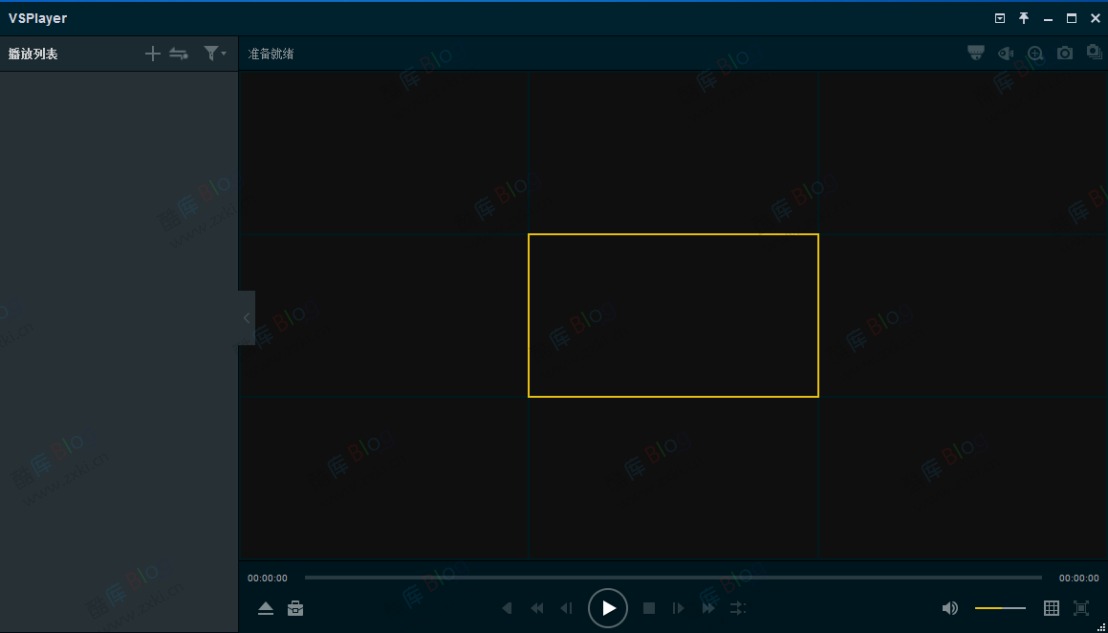Screen dimensions: 1108x633
Task: Open the multi-screen grid layout selector
Action: point(1051,608)
